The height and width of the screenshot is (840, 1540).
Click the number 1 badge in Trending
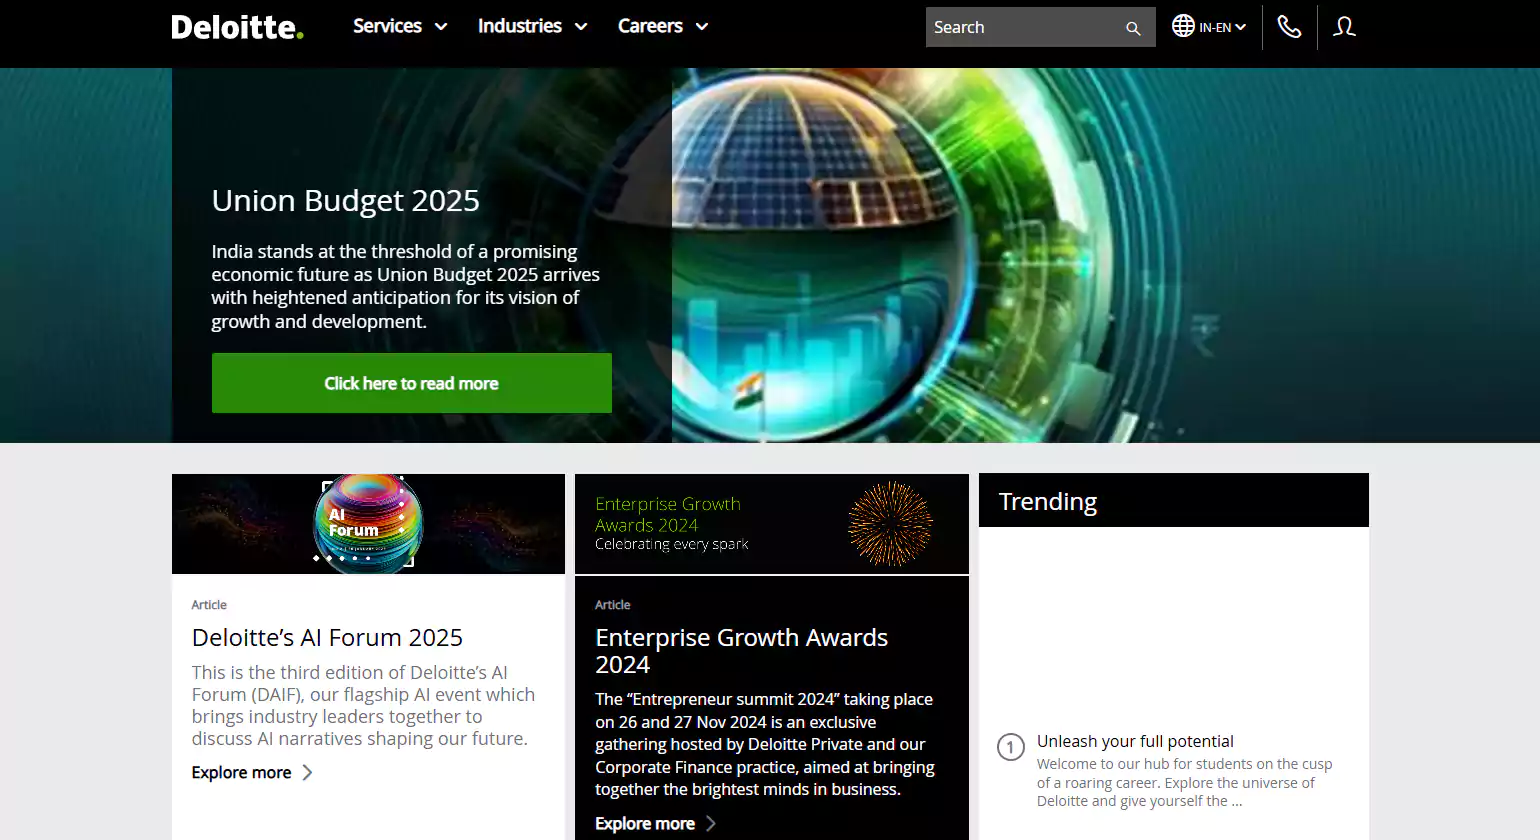tap(1010, 747)
